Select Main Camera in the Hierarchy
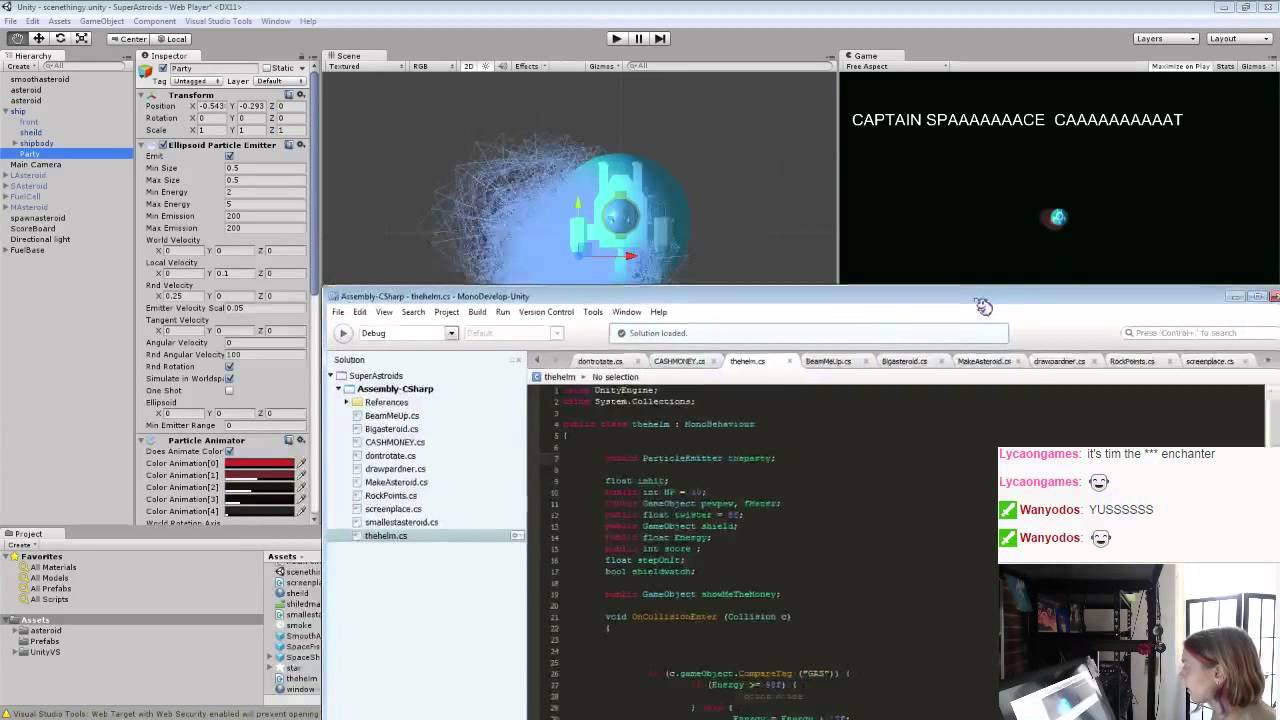The image size is (1280, 720). [x=36, y=165]
